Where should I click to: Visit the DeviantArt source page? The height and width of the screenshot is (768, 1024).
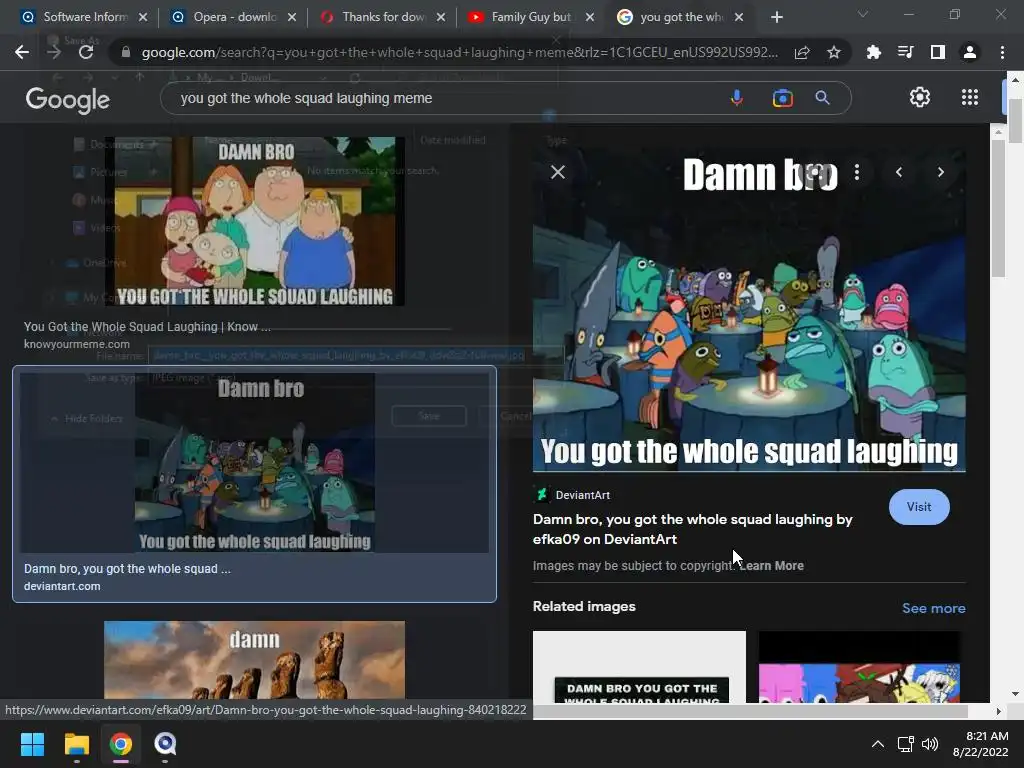click(919, 507)
